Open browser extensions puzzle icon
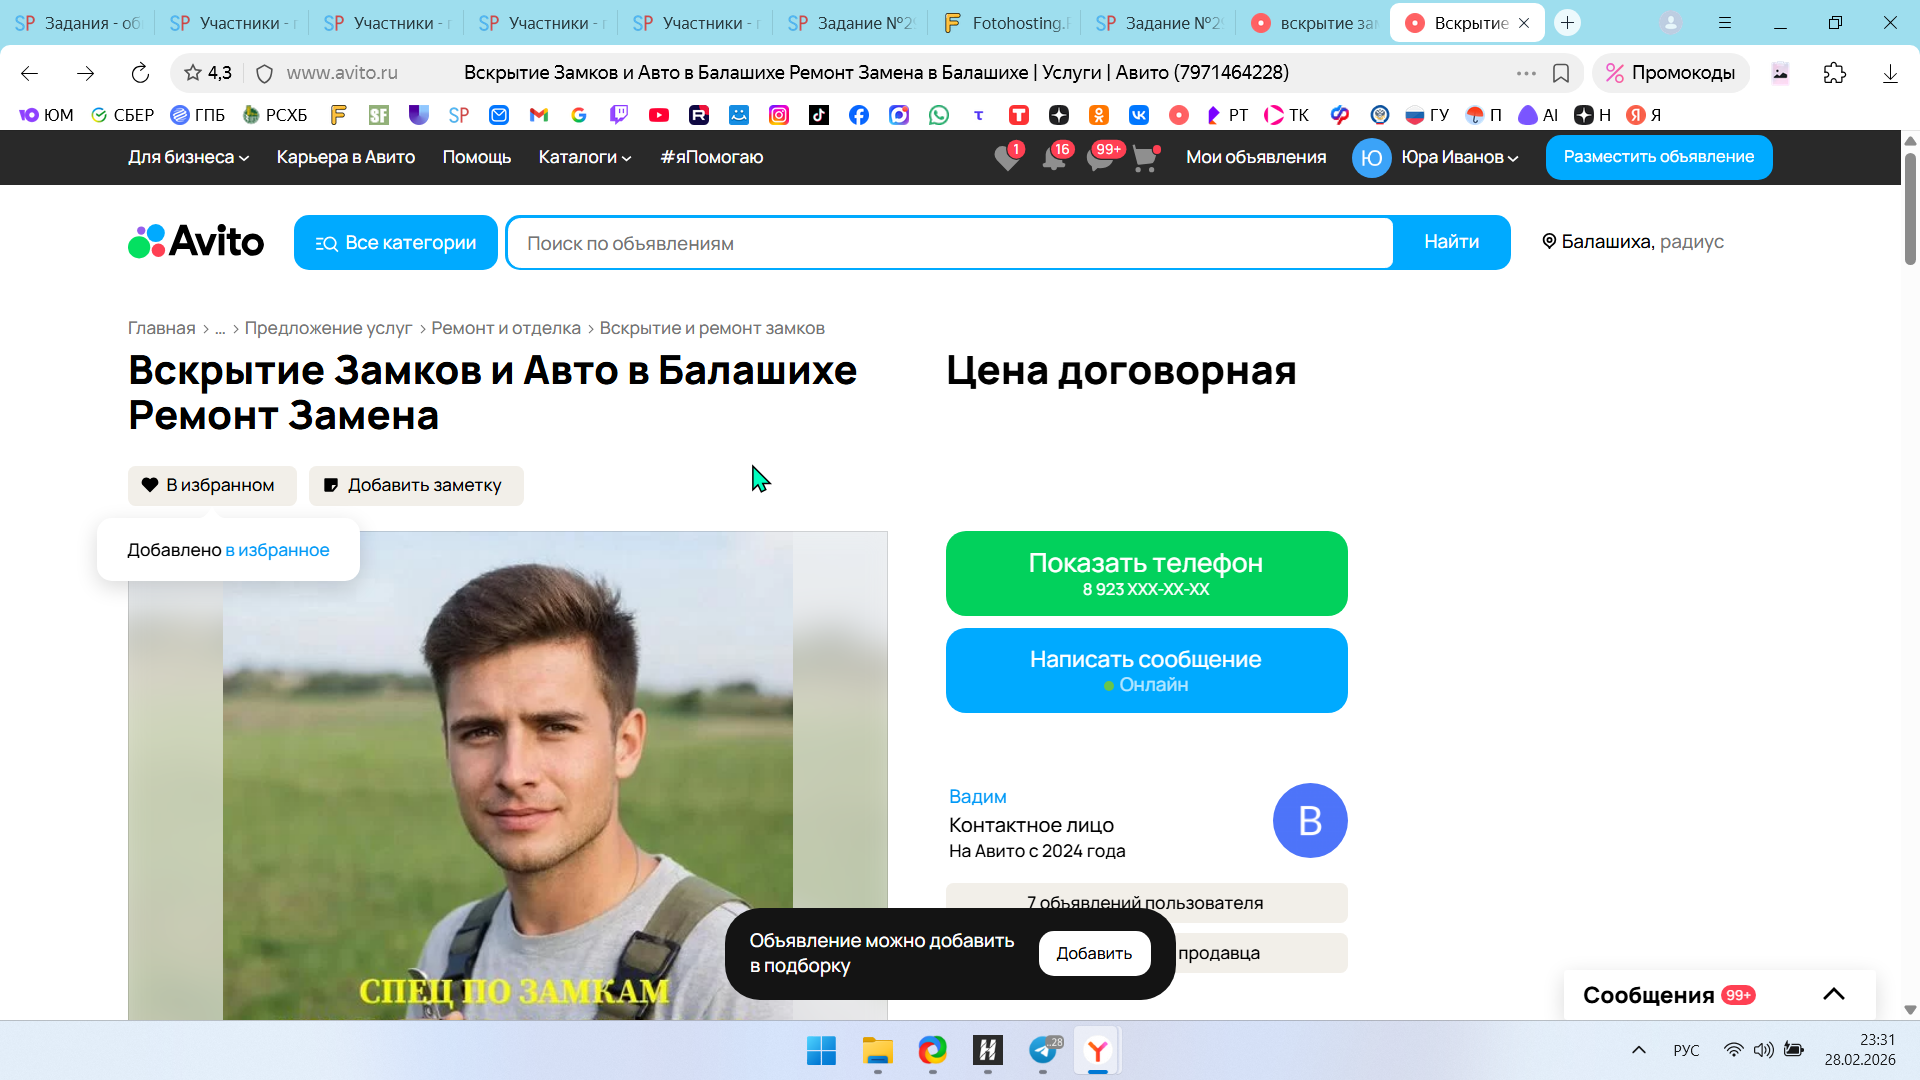Screen dimensions: 1920x1080 point(1834,73)
